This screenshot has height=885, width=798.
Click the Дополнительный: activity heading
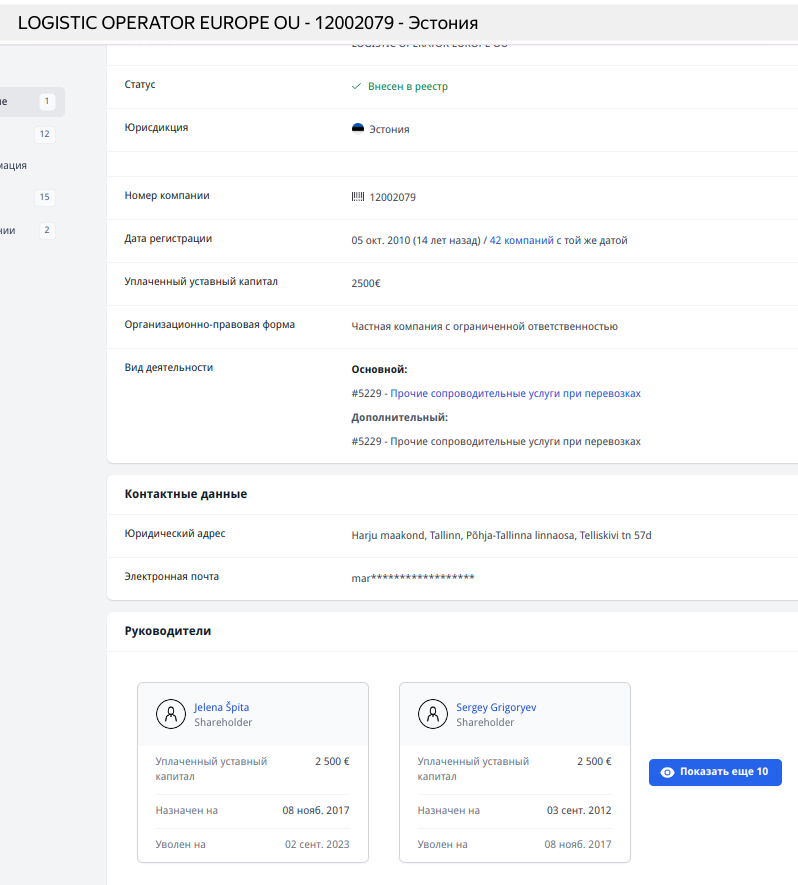400,418
